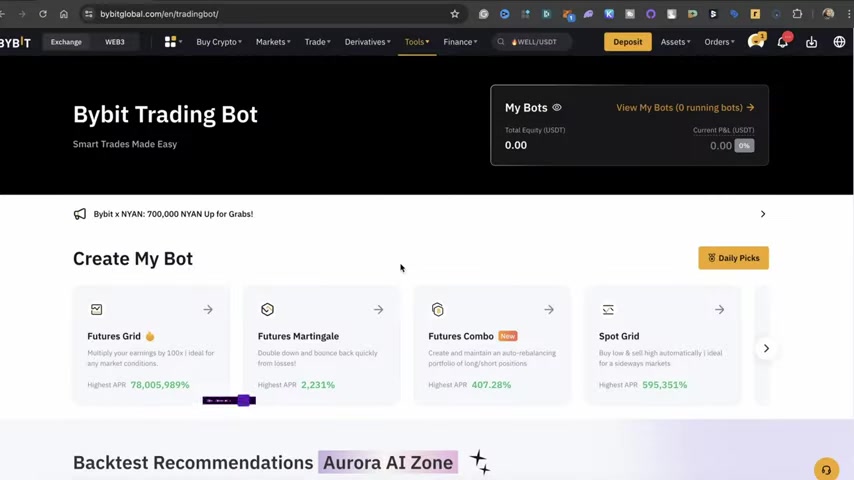Viewport: 854px width, 480px height.
Task: Reload the browser page
Action: (x=42, y=14)
